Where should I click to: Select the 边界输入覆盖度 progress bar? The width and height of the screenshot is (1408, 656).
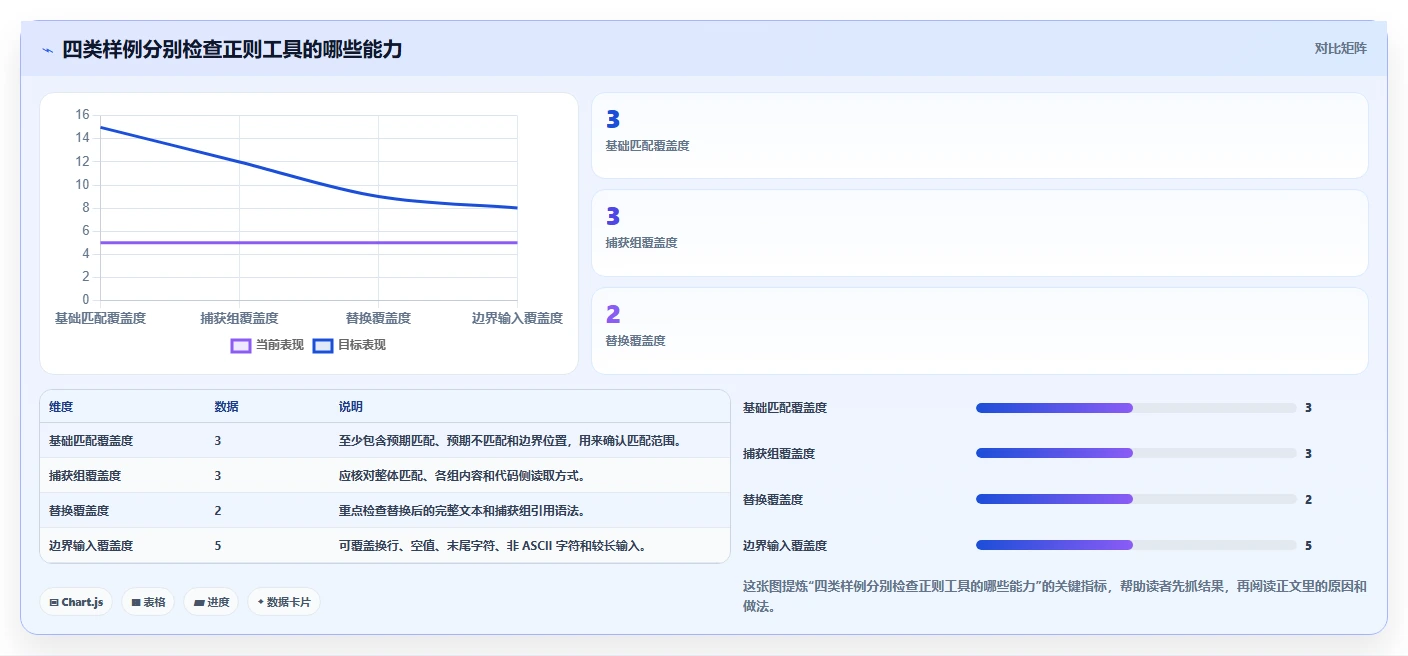1136,545
